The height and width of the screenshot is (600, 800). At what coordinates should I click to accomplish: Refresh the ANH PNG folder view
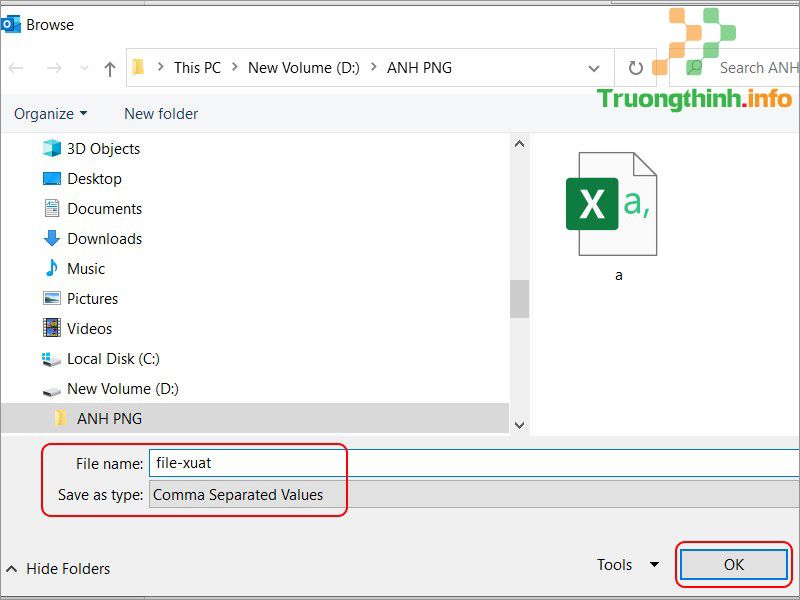click(x=635, y=68)
